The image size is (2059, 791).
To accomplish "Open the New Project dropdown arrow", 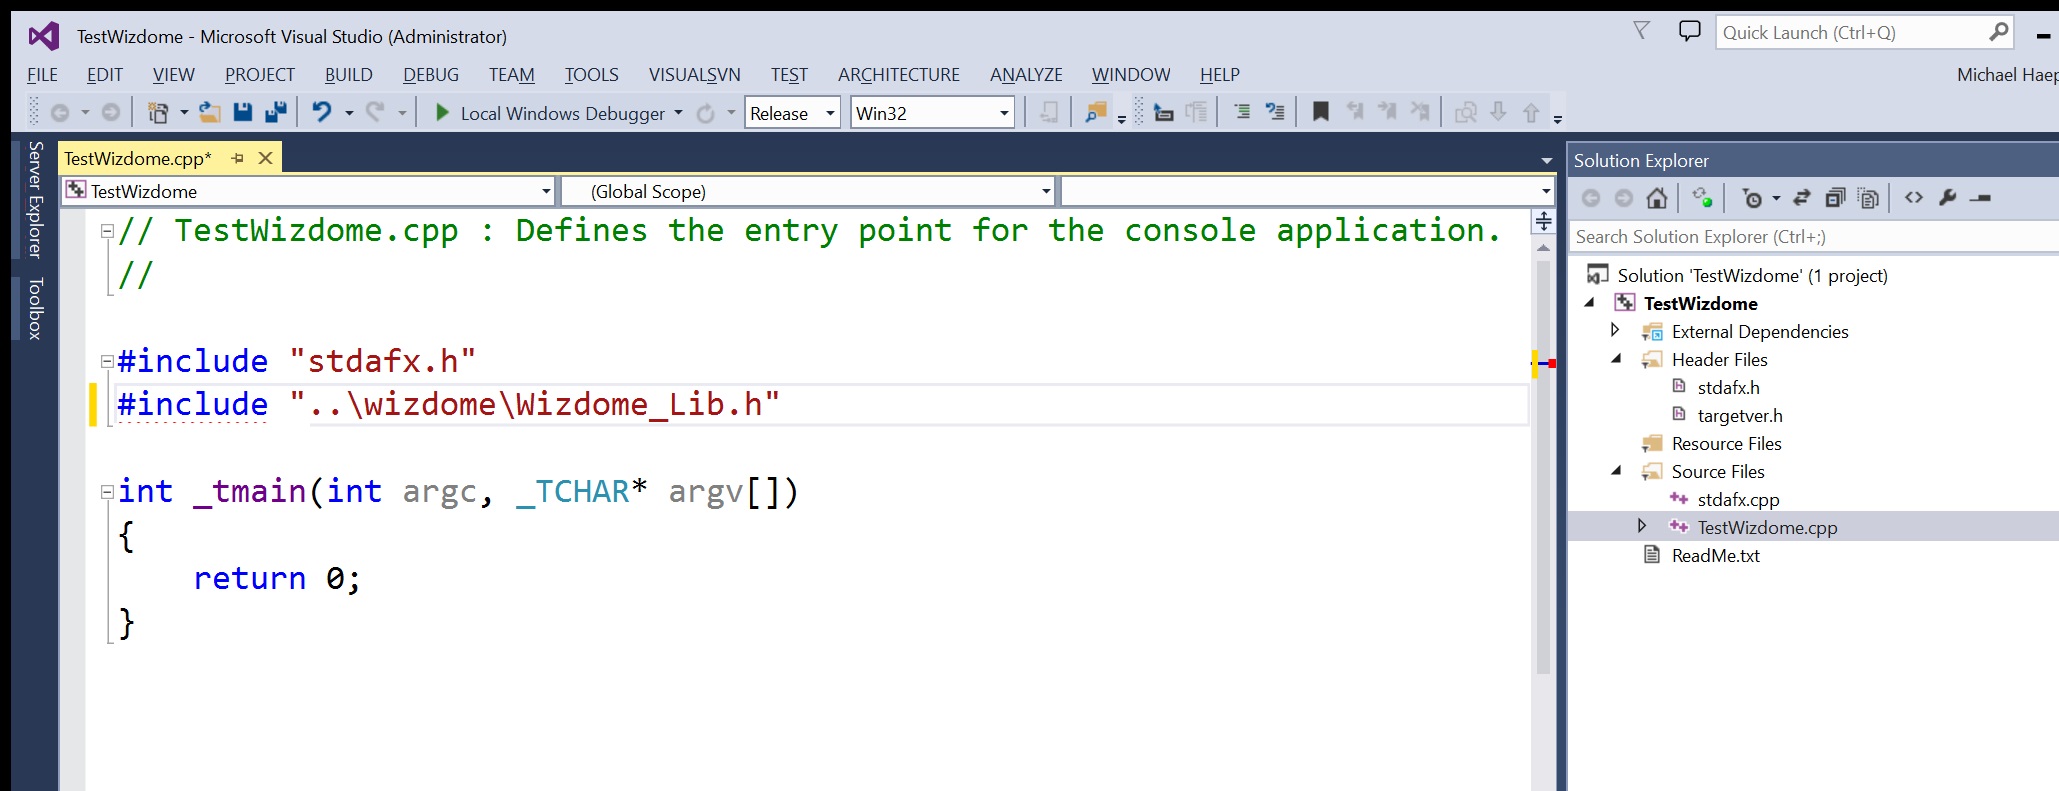I will coord(184,113).
